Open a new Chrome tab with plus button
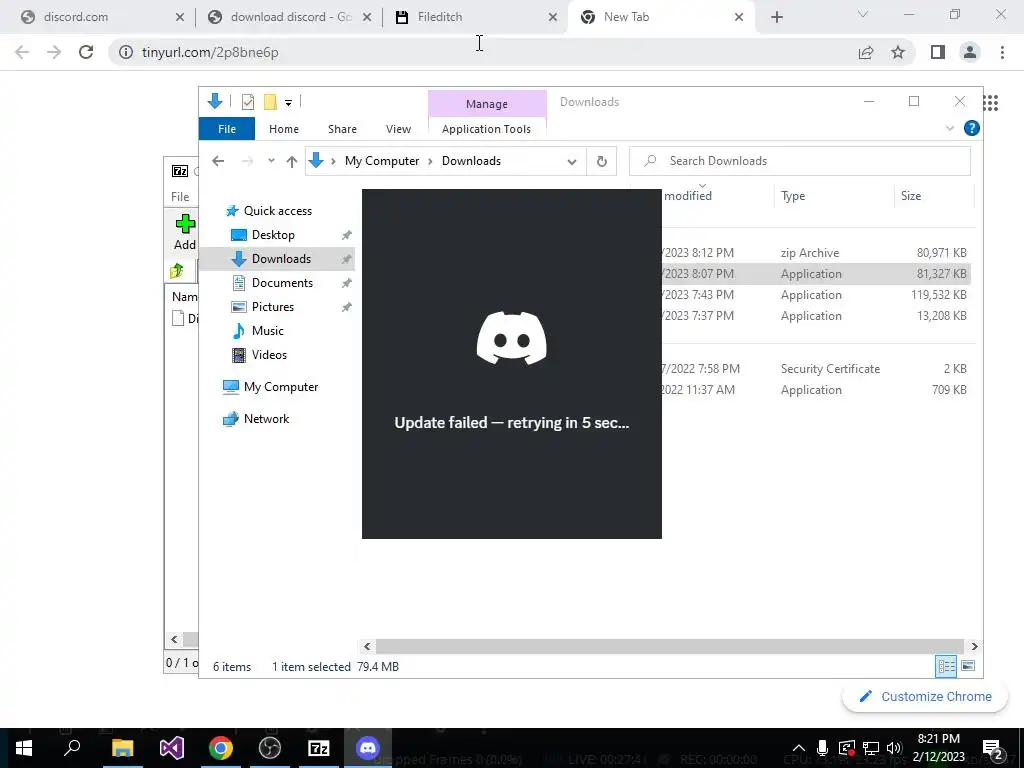Screen dimensions: 1024x768 (776, 17)
